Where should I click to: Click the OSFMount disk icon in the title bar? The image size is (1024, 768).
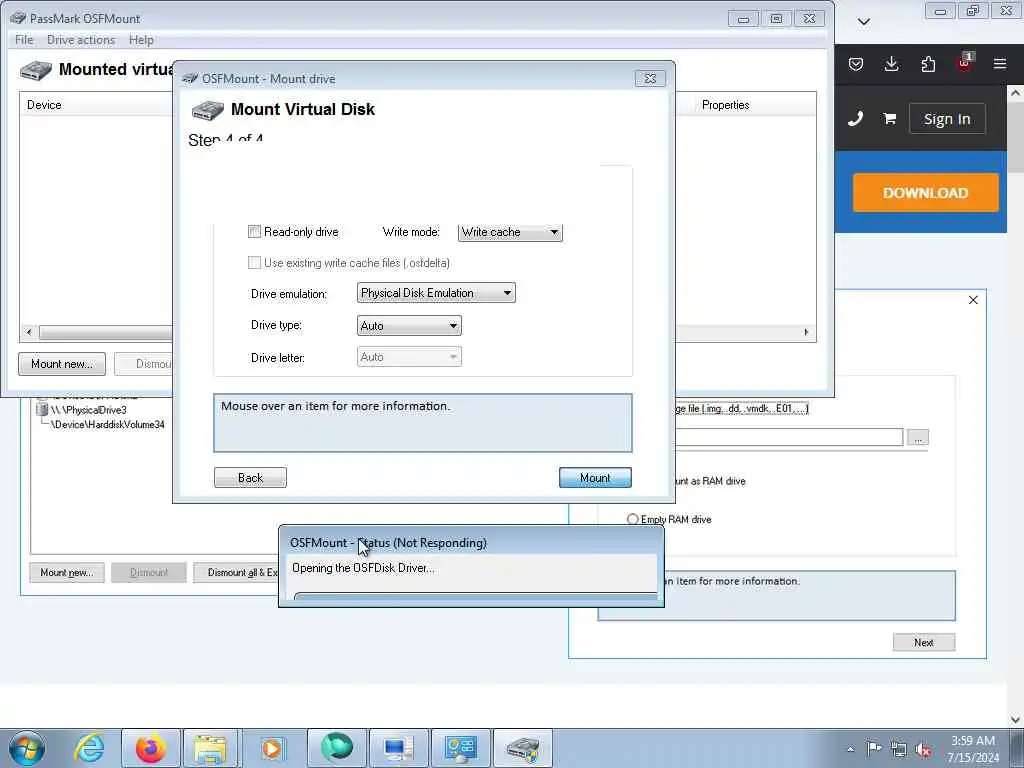tap(18, 18)
